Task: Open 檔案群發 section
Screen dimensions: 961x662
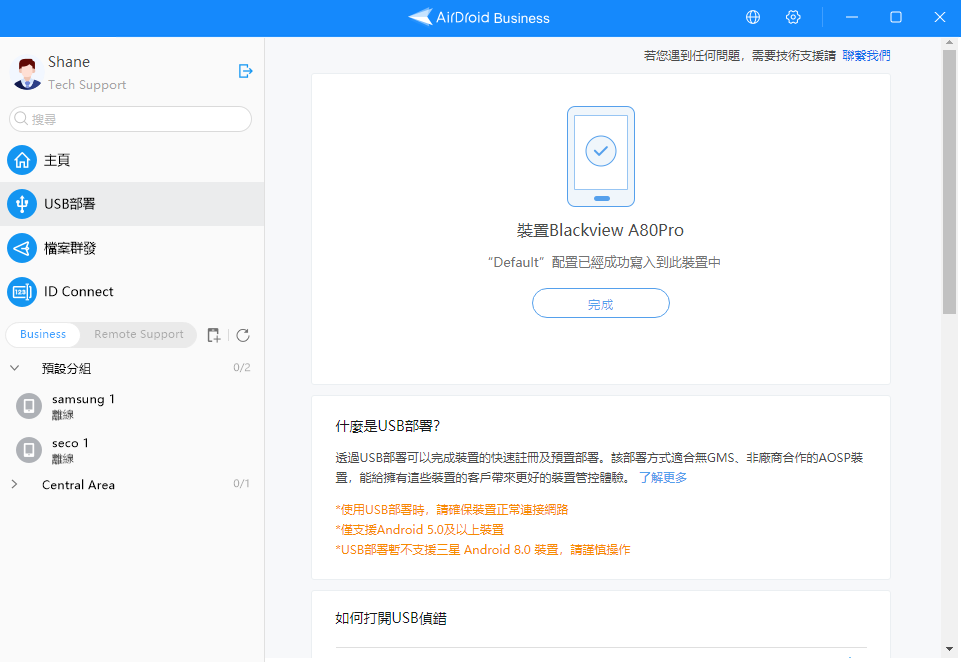Action: (x=132, y=248)
